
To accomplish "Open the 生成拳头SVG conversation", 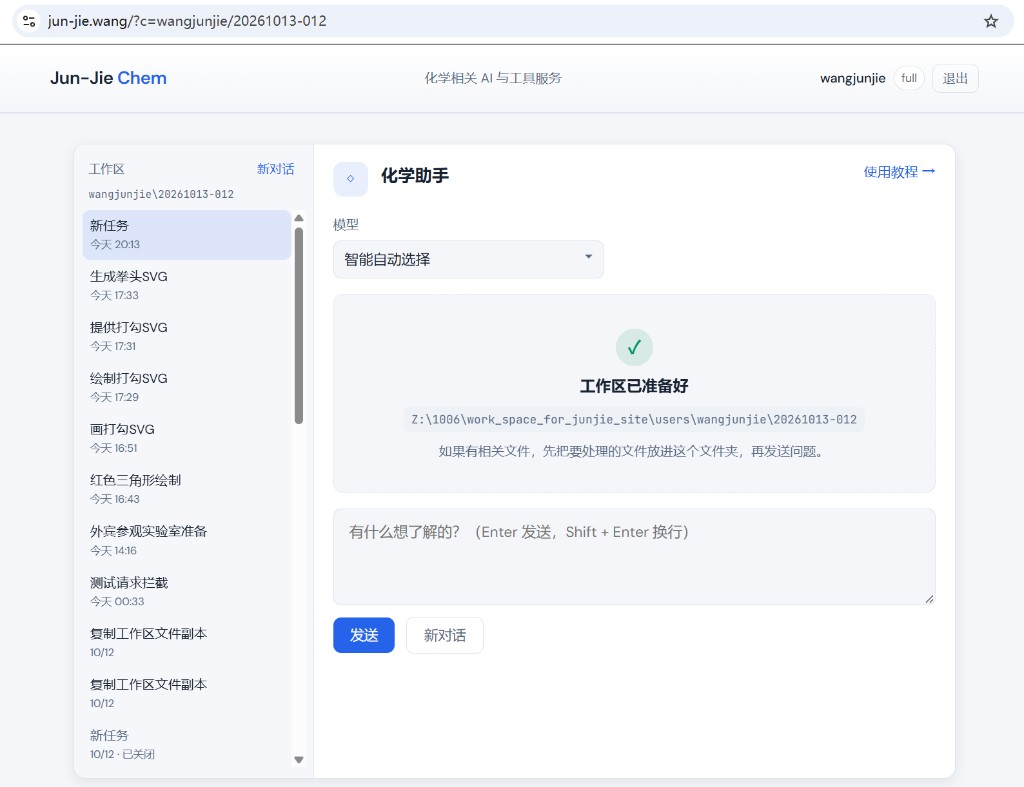I will click(x=187, y=285).
